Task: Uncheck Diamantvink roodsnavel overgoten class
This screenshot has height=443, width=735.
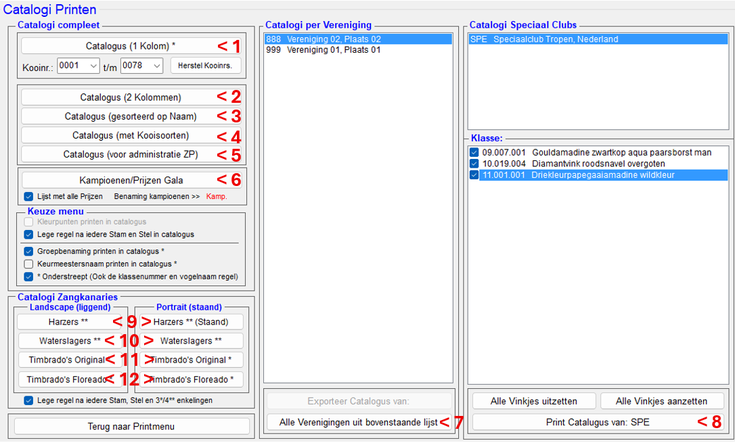Action: tap(474, 162)
